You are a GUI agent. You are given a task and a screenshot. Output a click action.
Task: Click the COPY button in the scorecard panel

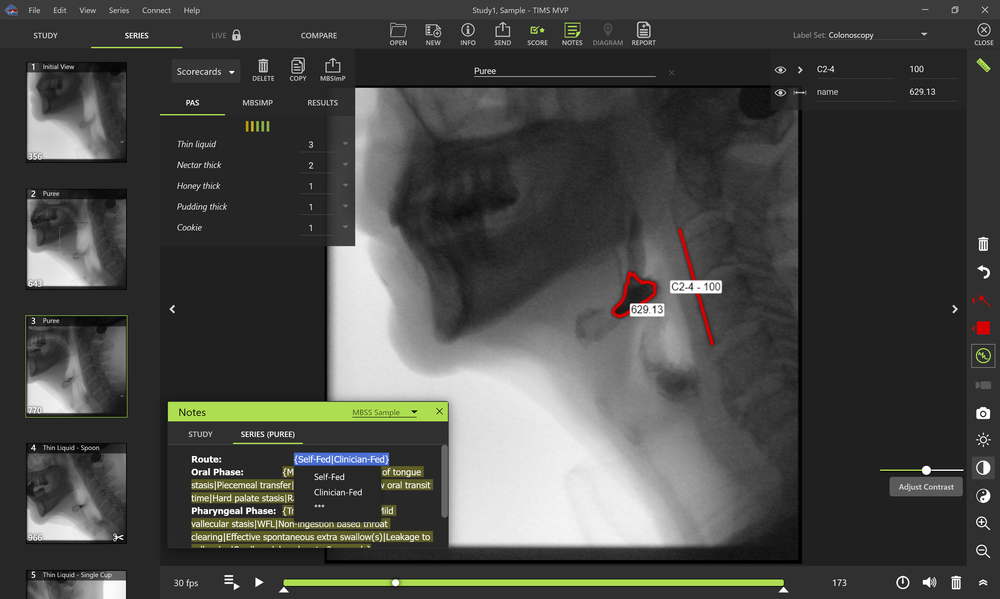coord(297,69)
